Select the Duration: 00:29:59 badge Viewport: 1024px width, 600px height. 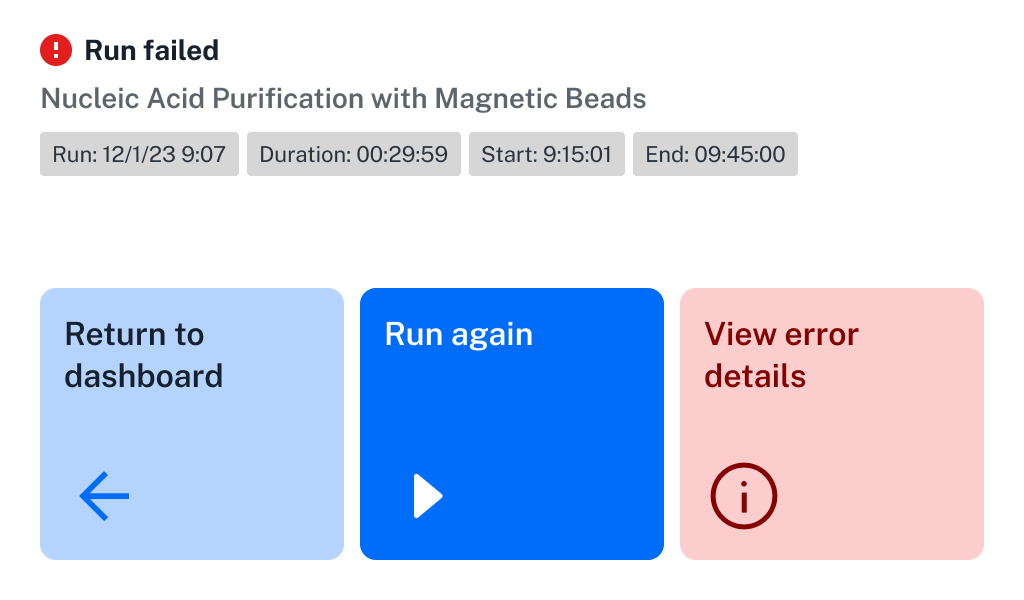point(353,154)
